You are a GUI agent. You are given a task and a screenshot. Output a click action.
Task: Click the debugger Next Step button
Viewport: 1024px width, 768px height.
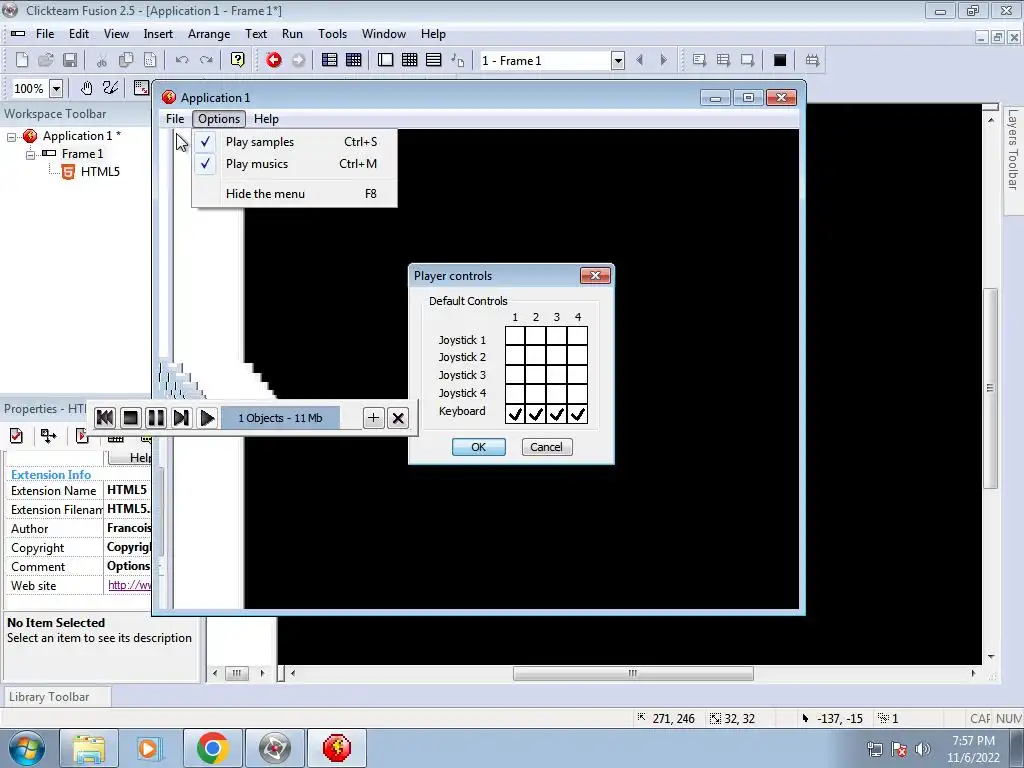pyautogui.click(x=181, y=418)
